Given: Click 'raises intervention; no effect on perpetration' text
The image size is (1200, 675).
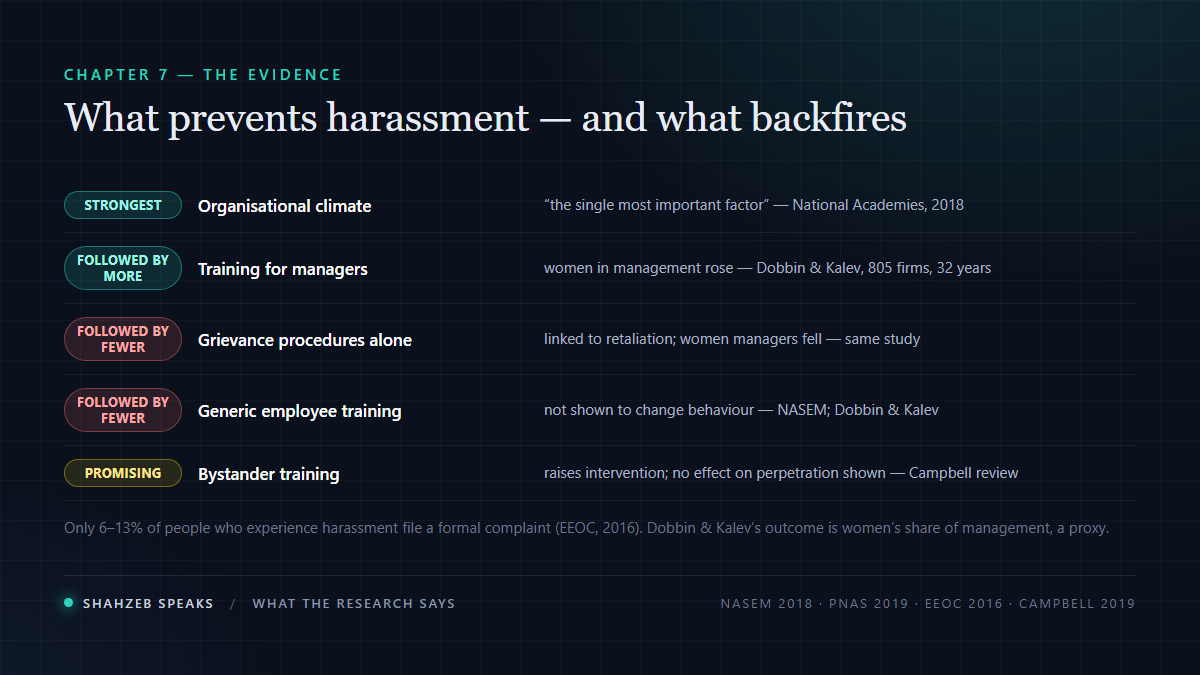Looking at the screenshot, I should tap(781, 473).
